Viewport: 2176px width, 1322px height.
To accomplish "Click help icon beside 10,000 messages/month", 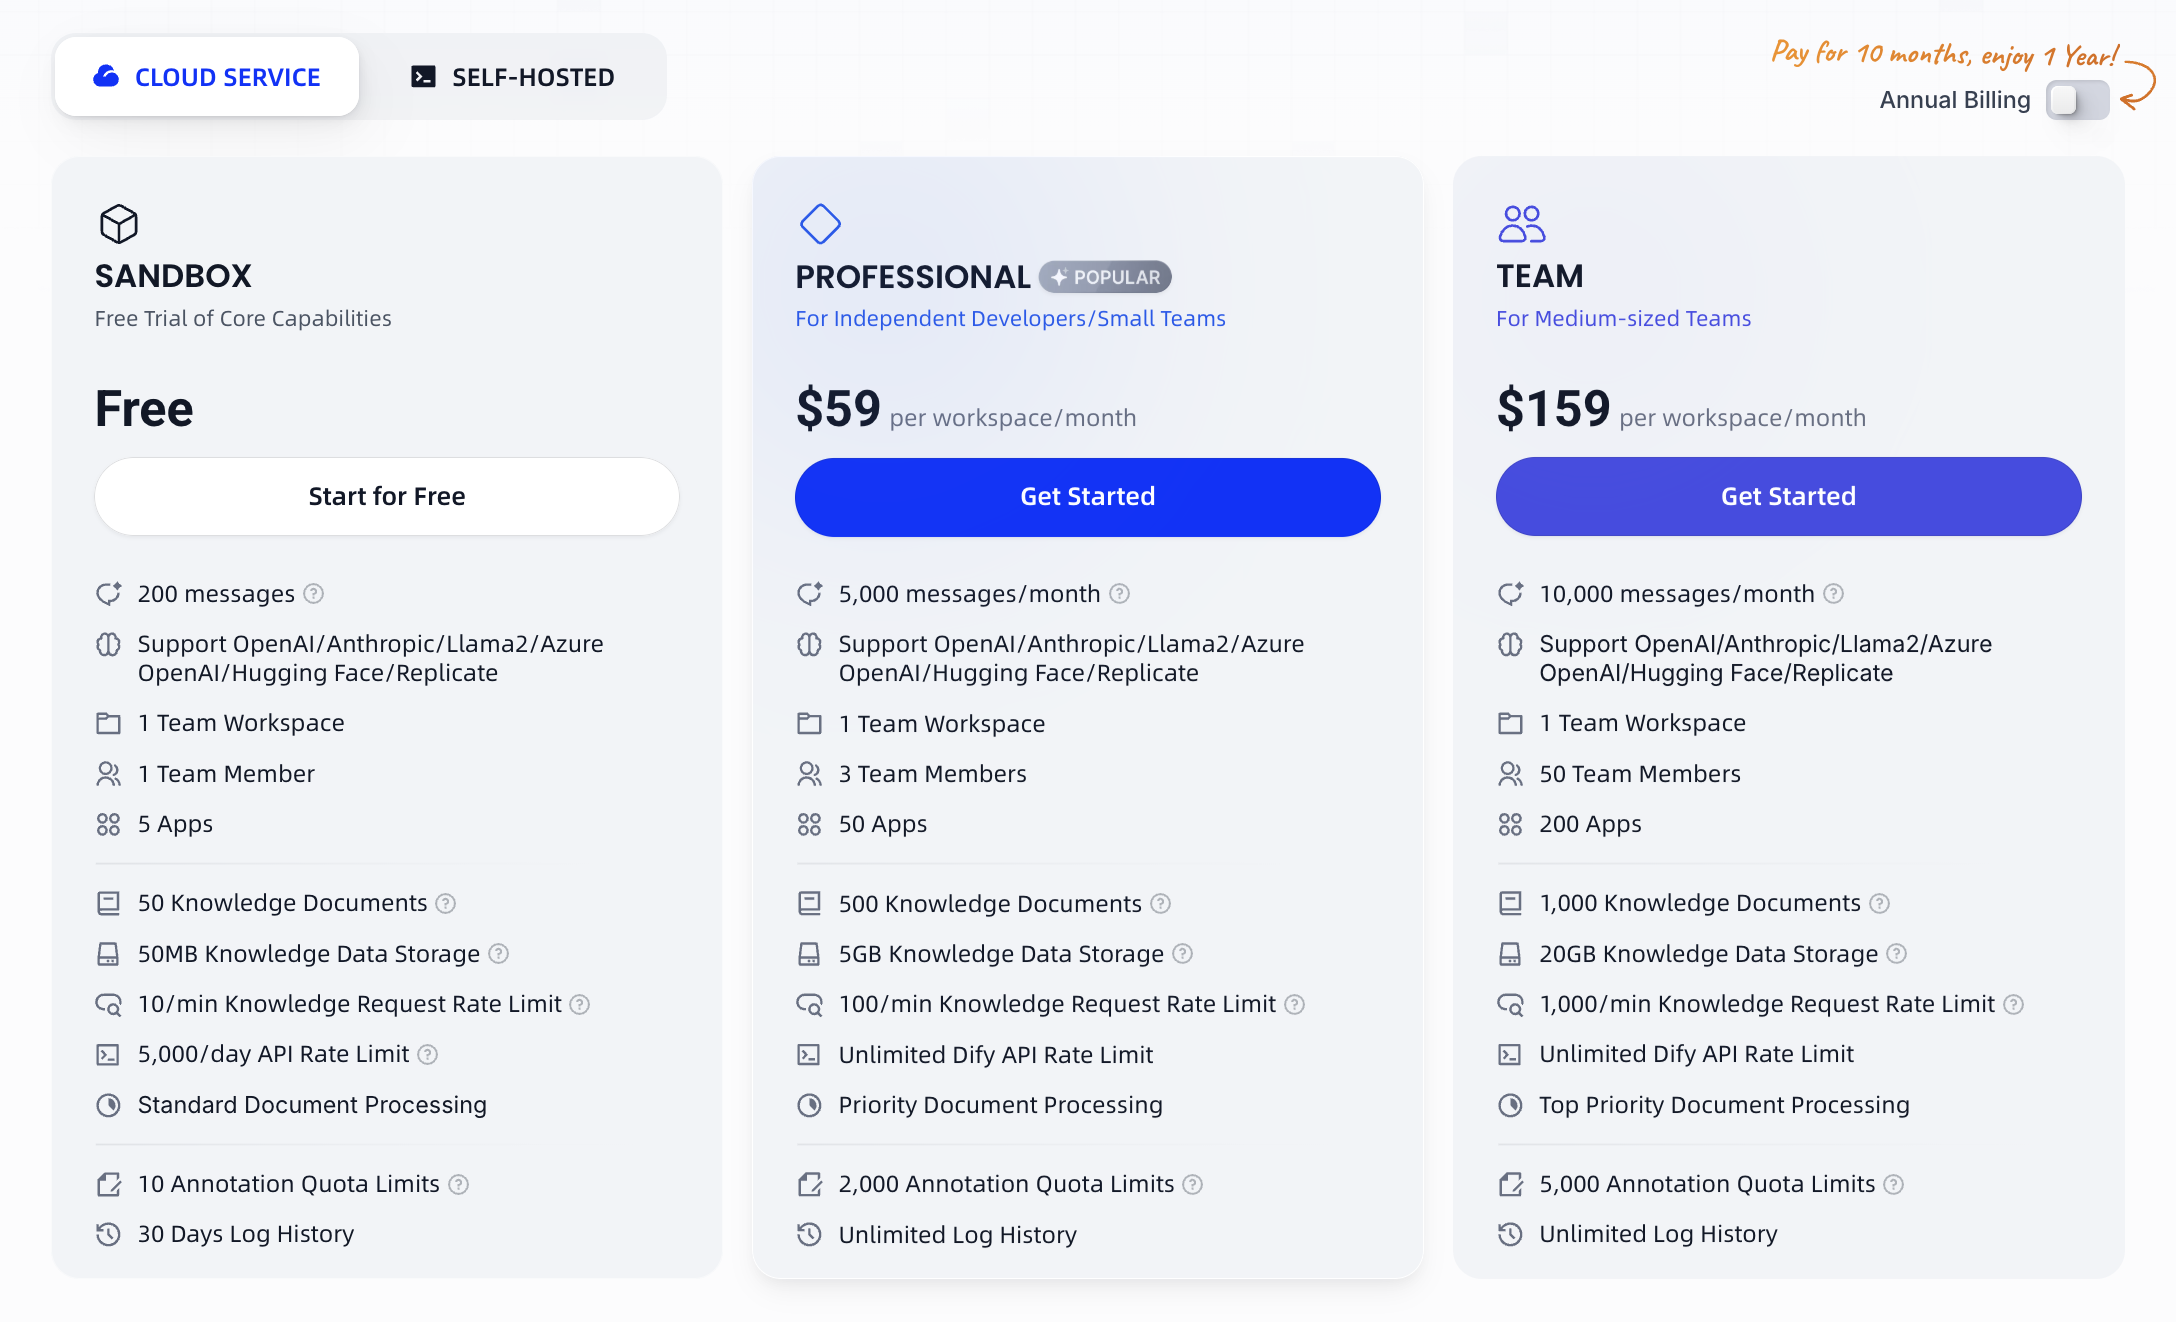I will [1834, 594].
